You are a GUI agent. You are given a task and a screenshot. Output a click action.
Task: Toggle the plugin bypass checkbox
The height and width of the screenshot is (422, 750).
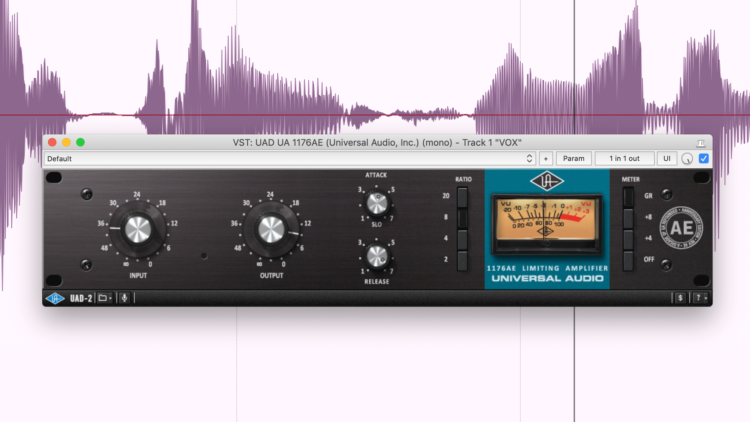[704, 158]
